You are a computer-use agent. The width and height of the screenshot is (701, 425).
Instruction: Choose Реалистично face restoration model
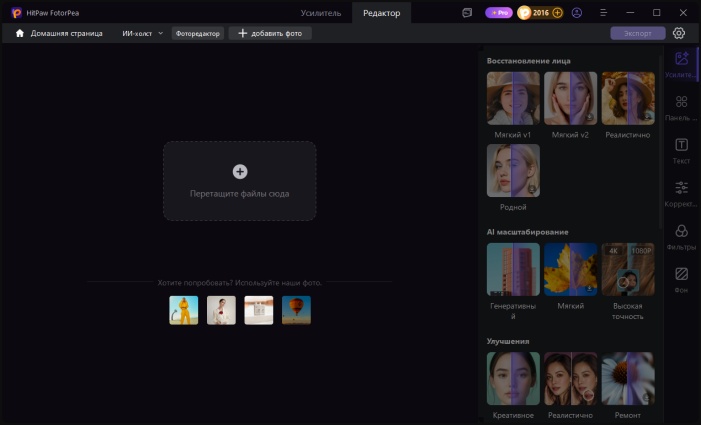pos(628,98)
